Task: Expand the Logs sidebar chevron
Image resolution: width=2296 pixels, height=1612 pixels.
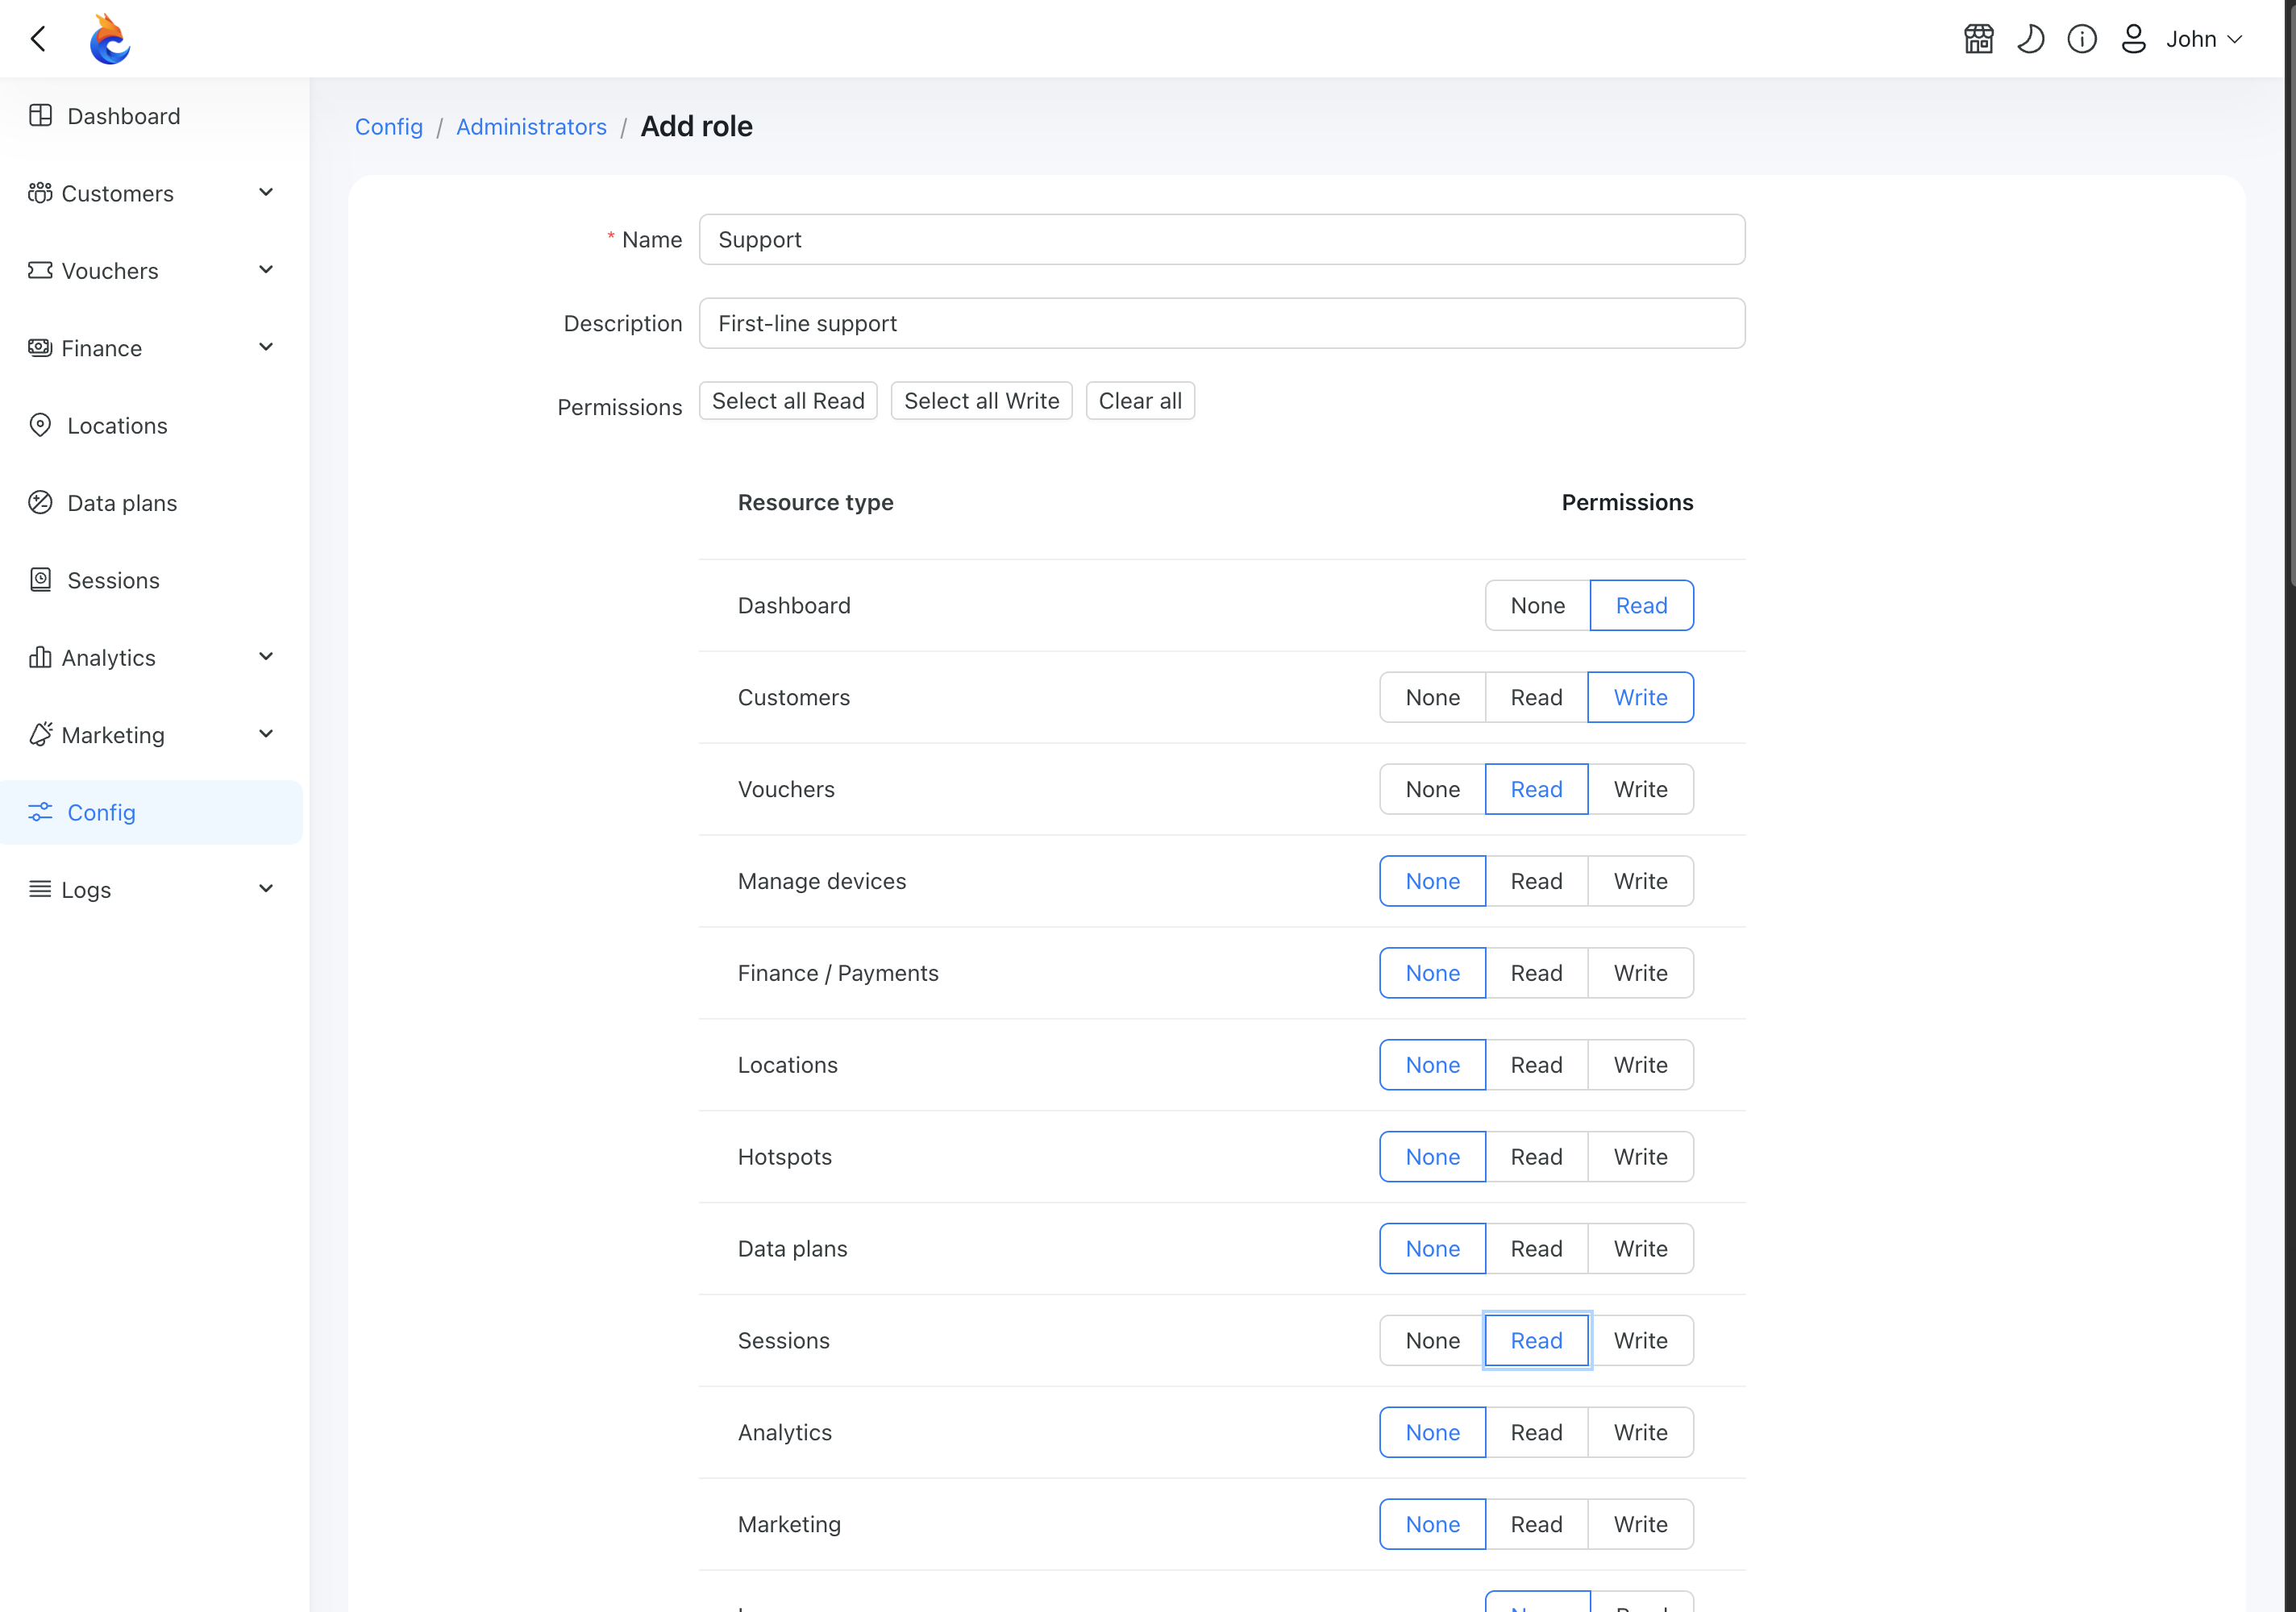Action: click(x=266, y=889)
